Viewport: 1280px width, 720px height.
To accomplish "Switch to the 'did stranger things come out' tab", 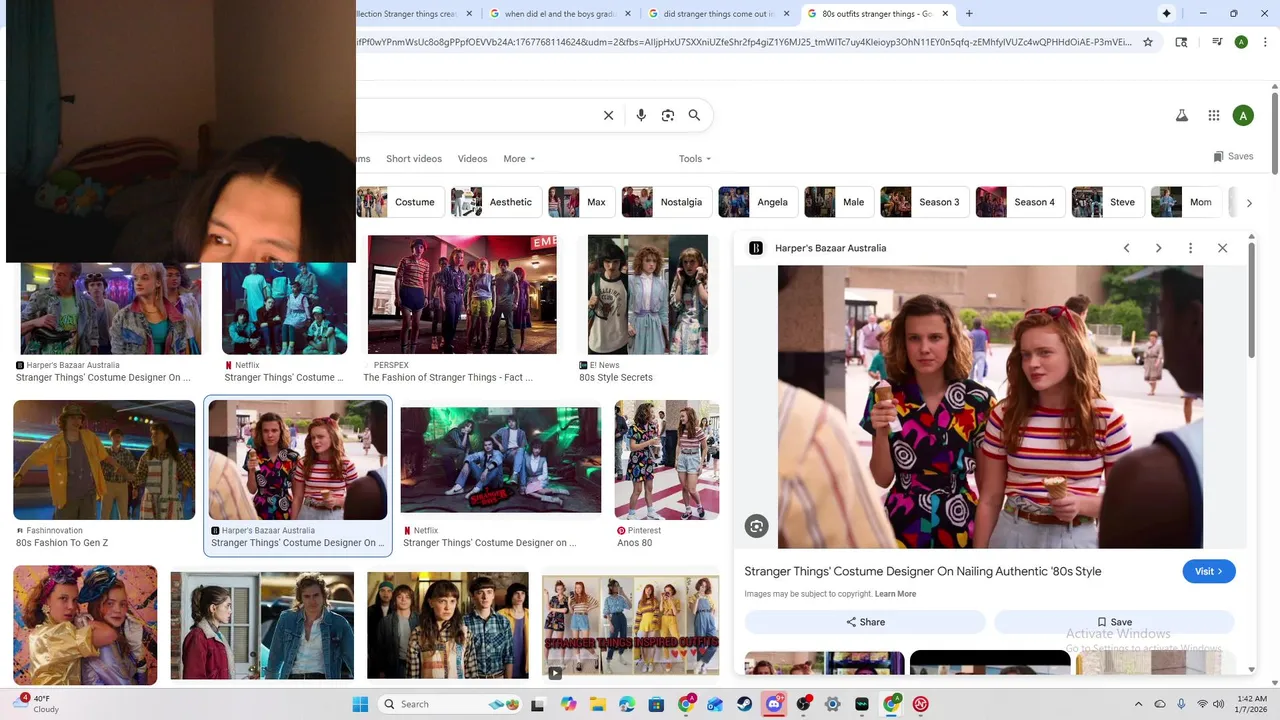I will pyautogui.click(x=718, y=14).
